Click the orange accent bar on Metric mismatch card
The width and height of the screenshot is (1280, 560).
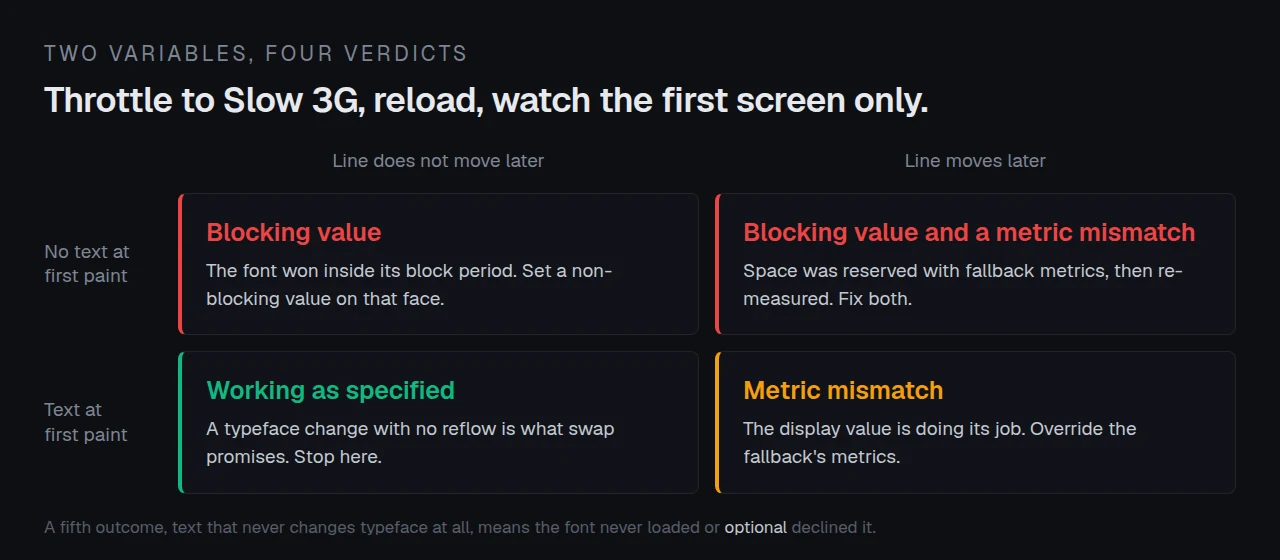(x=717, y=422)
